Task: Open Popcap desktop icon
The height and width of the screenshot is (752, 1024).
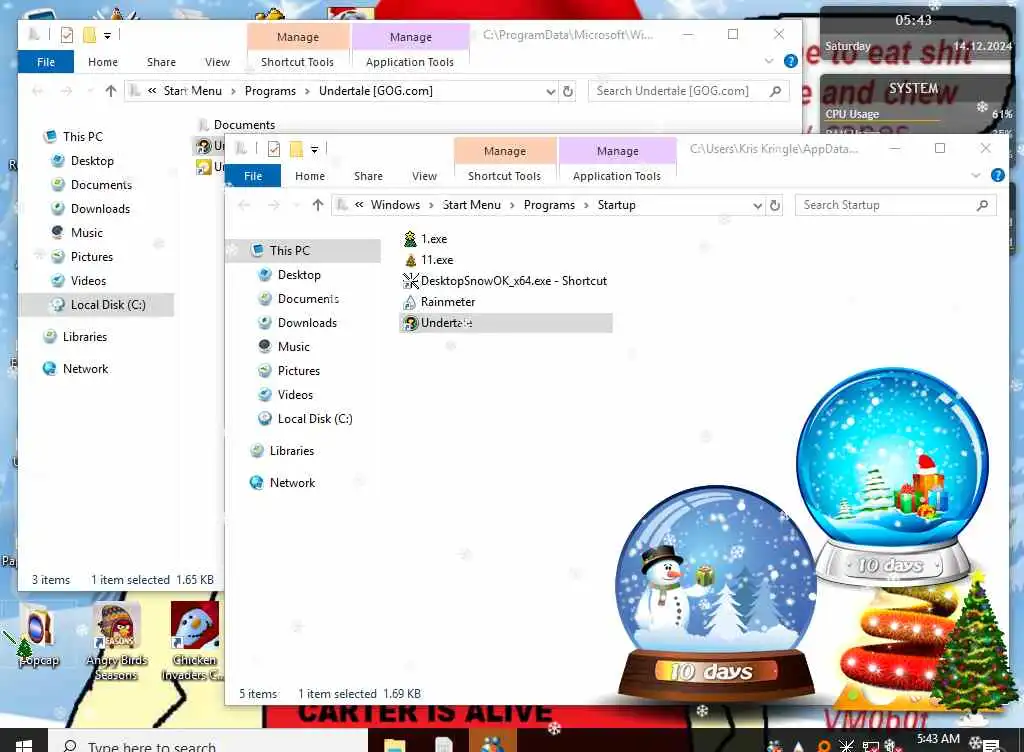Action: [x=38, y=636]
